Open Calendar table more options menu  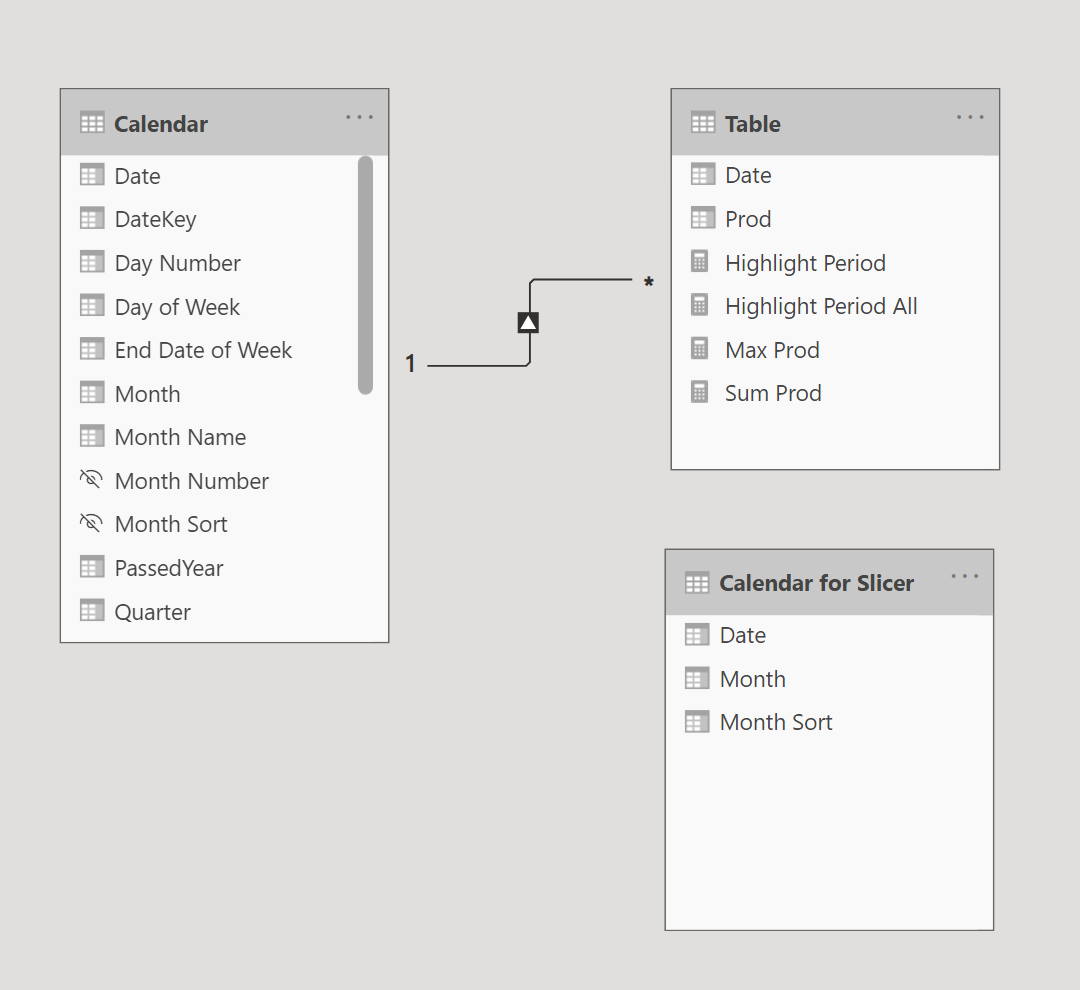(x=359, y=118)
